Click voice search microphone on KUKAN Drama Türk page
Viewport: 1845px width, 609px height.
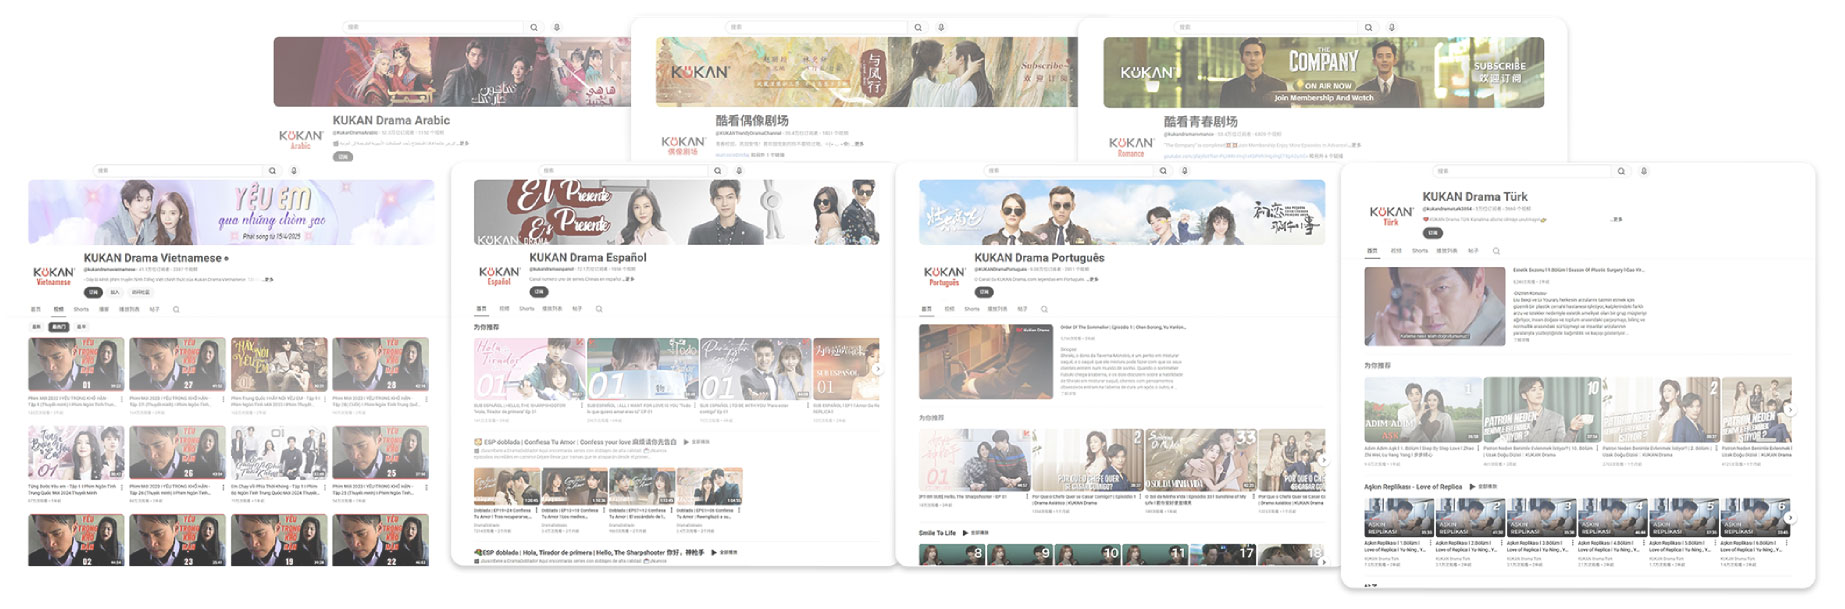pos(1643,171)
